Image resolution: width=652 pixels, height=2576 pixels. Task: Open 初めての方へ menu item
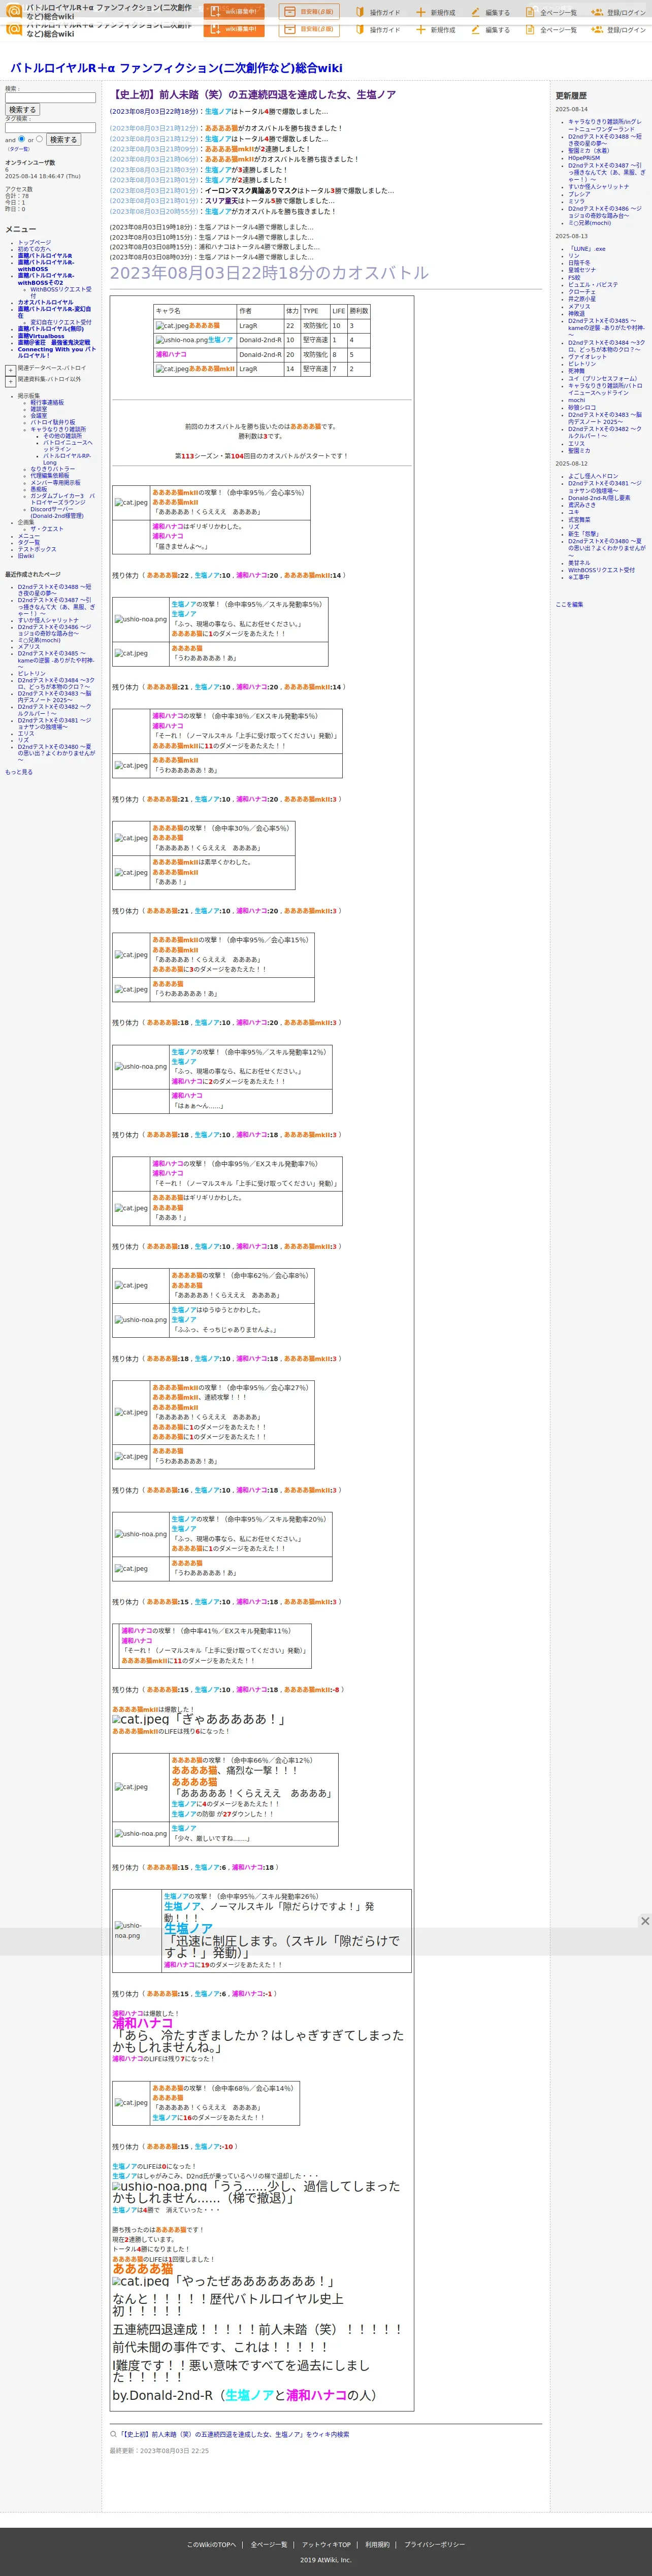pos(34,249)
